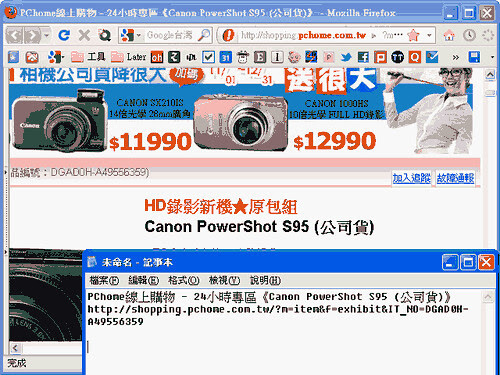Focus the Google 台灣 search box
Image resolution: width=500 pixels, height=375 pixels.
tap(170, 35)
